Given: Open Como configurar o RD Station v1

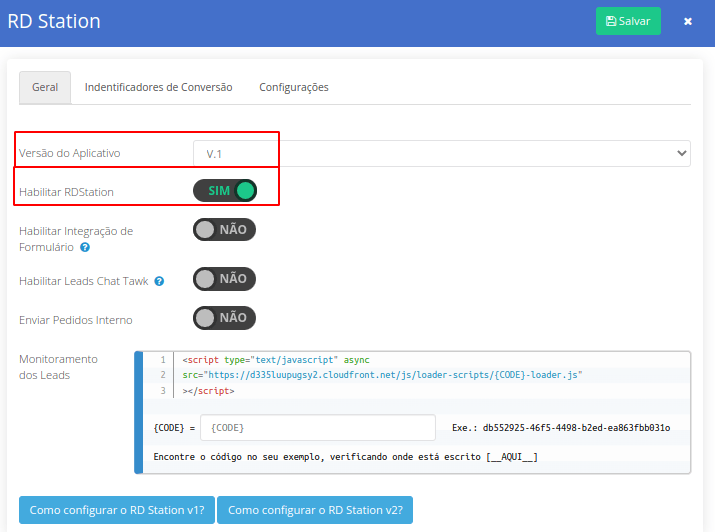Looking at the screenshot, I should click(x=116, y=509).
